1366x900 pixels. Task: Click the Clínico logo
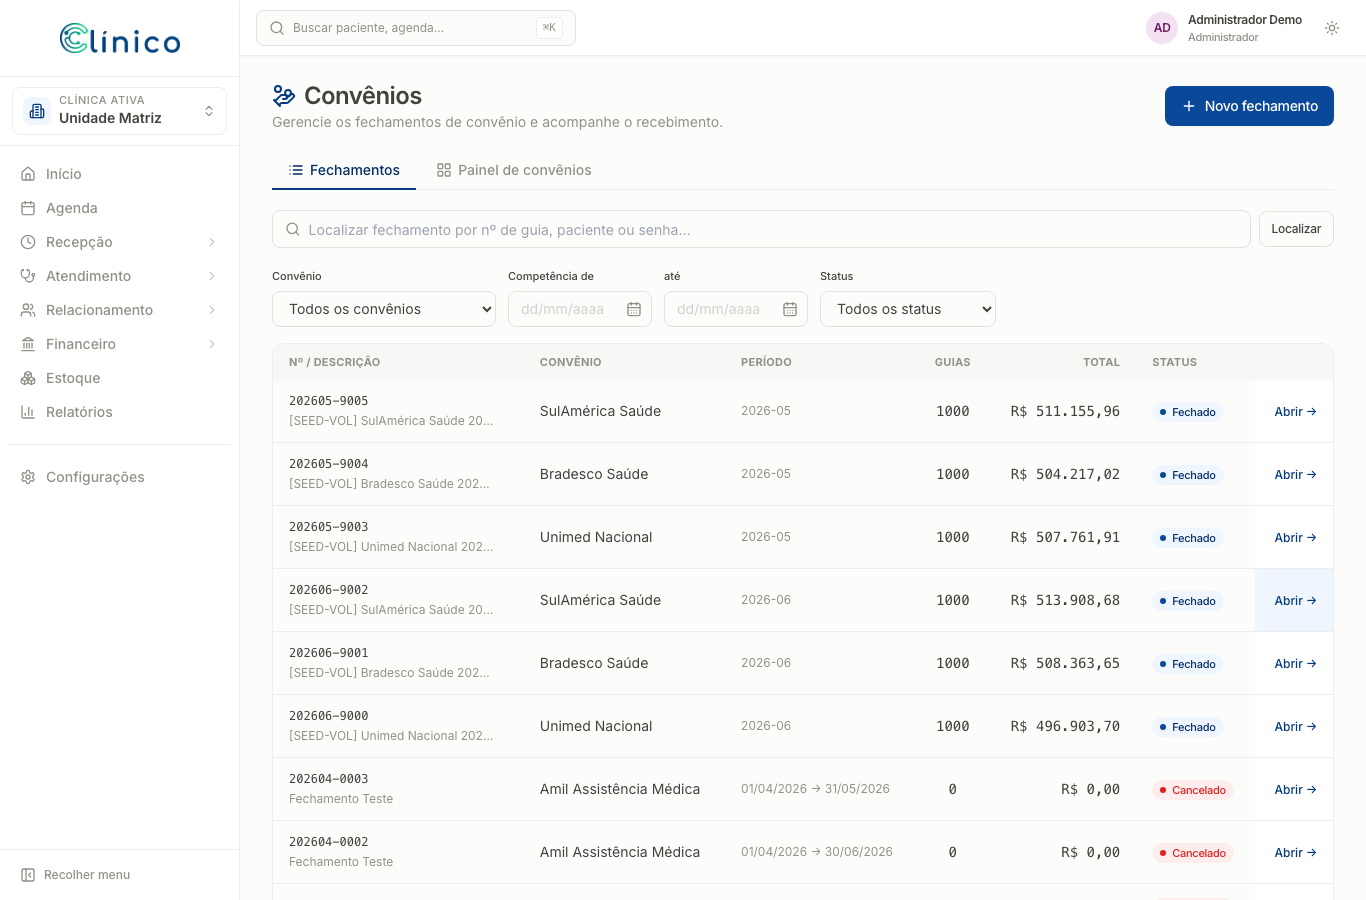point(120,39)
